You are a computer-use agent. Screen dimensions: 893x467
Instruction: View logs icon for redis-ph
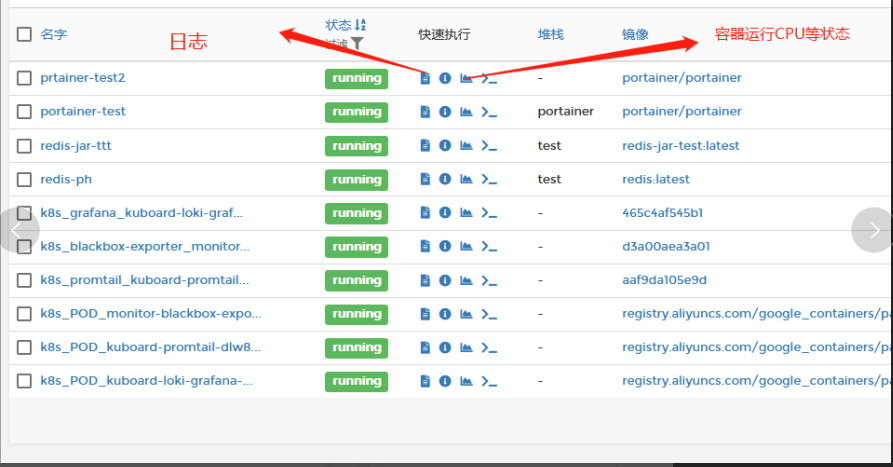[x=425, y=179]
